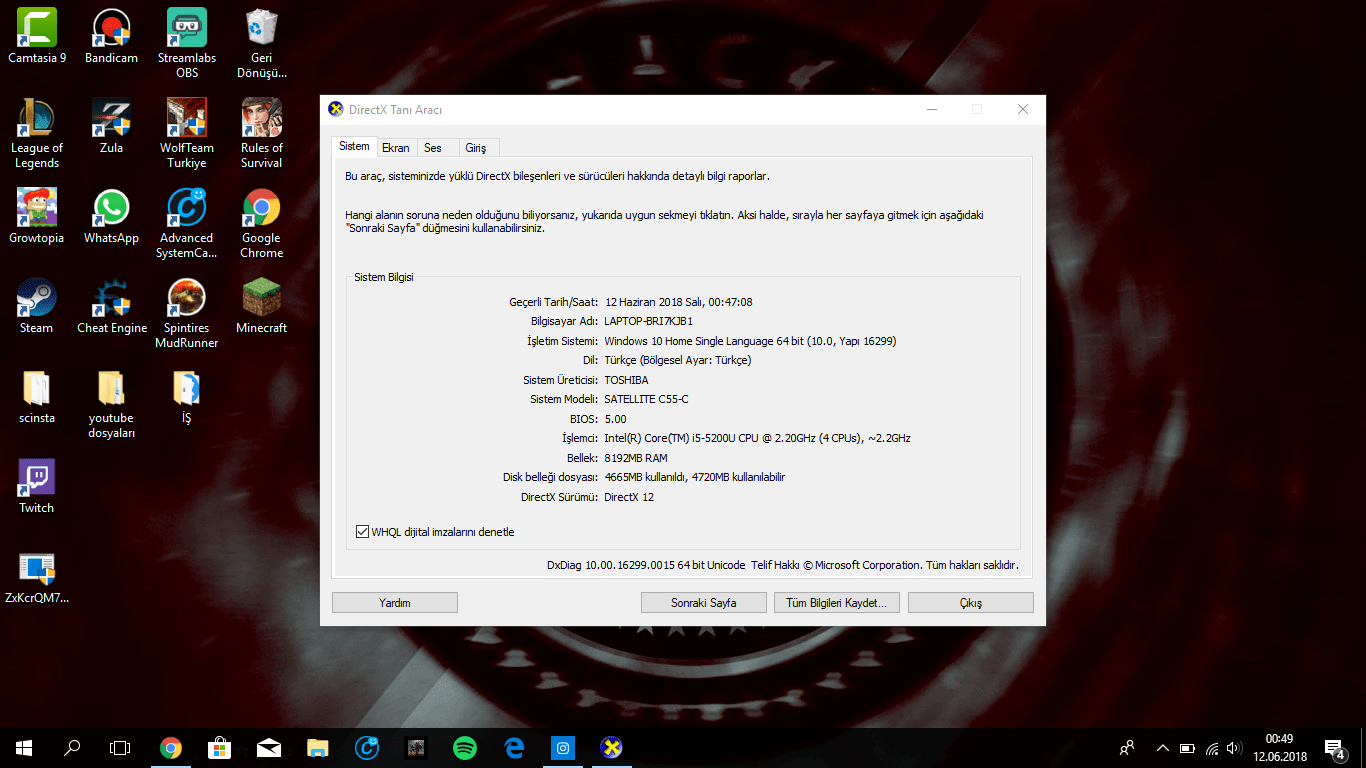The height and width of the screenshot is (768, 1366).
Task: Open the Wi-Fi network tray icon
Action: pos(1212,748)
